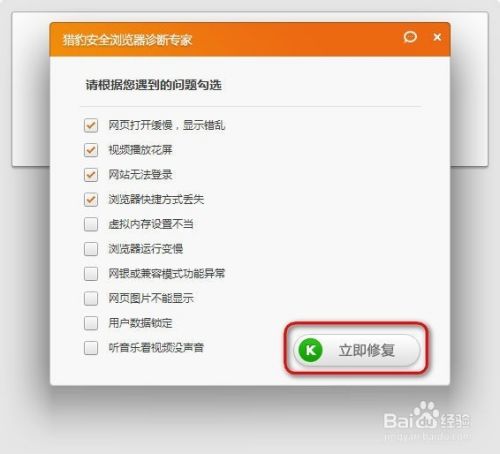
Task: Click the 用户数据锁定 label text
Action: coord(140,323)
